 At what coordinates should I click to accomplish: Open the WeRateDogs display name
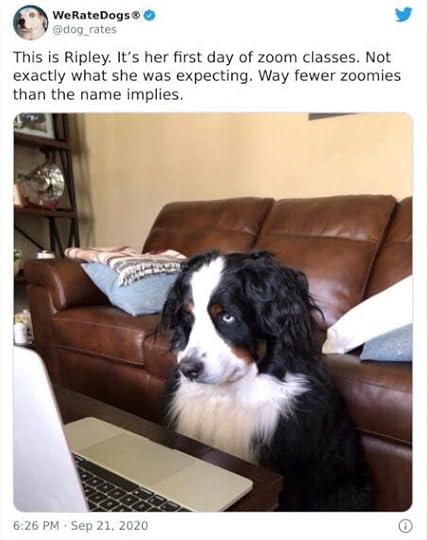pyautogui.click(x=92, y=15)
